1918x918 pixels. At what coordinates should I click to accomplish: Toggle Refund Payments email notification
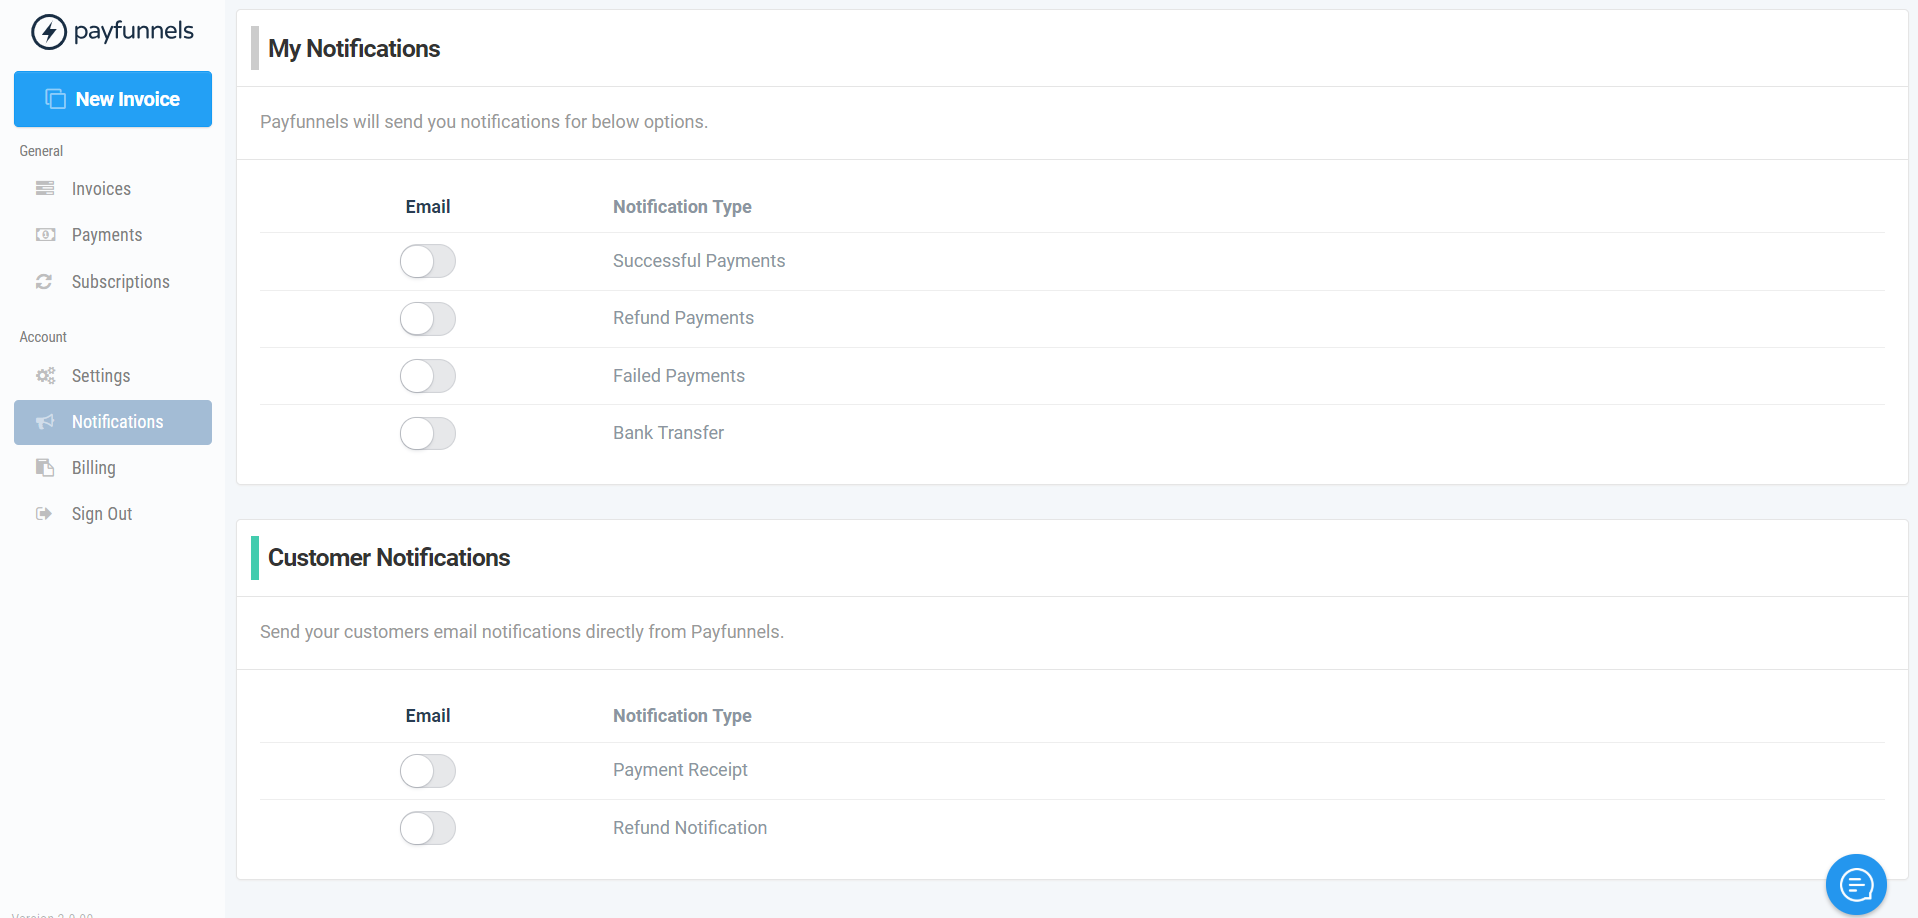click(428, 319)
